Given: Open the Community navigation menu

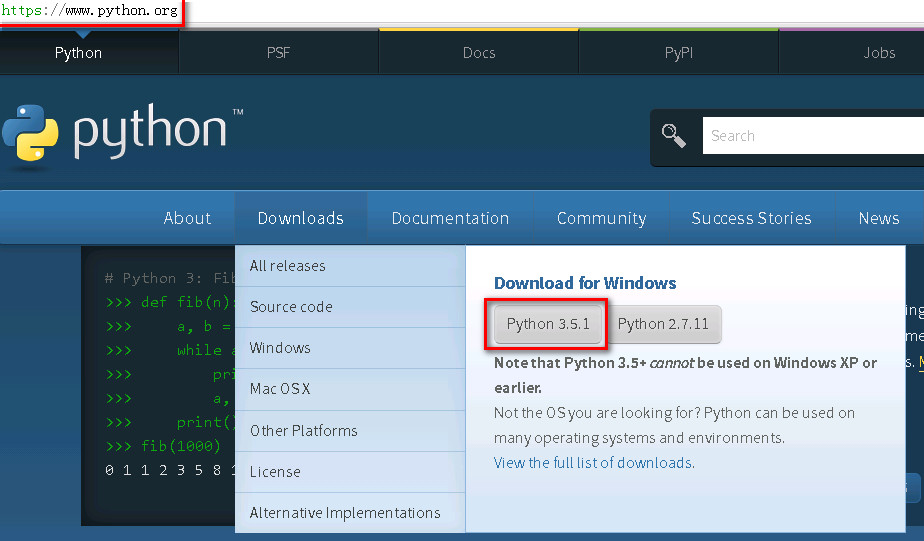Looking at the screenshot, I should point(601,218).
